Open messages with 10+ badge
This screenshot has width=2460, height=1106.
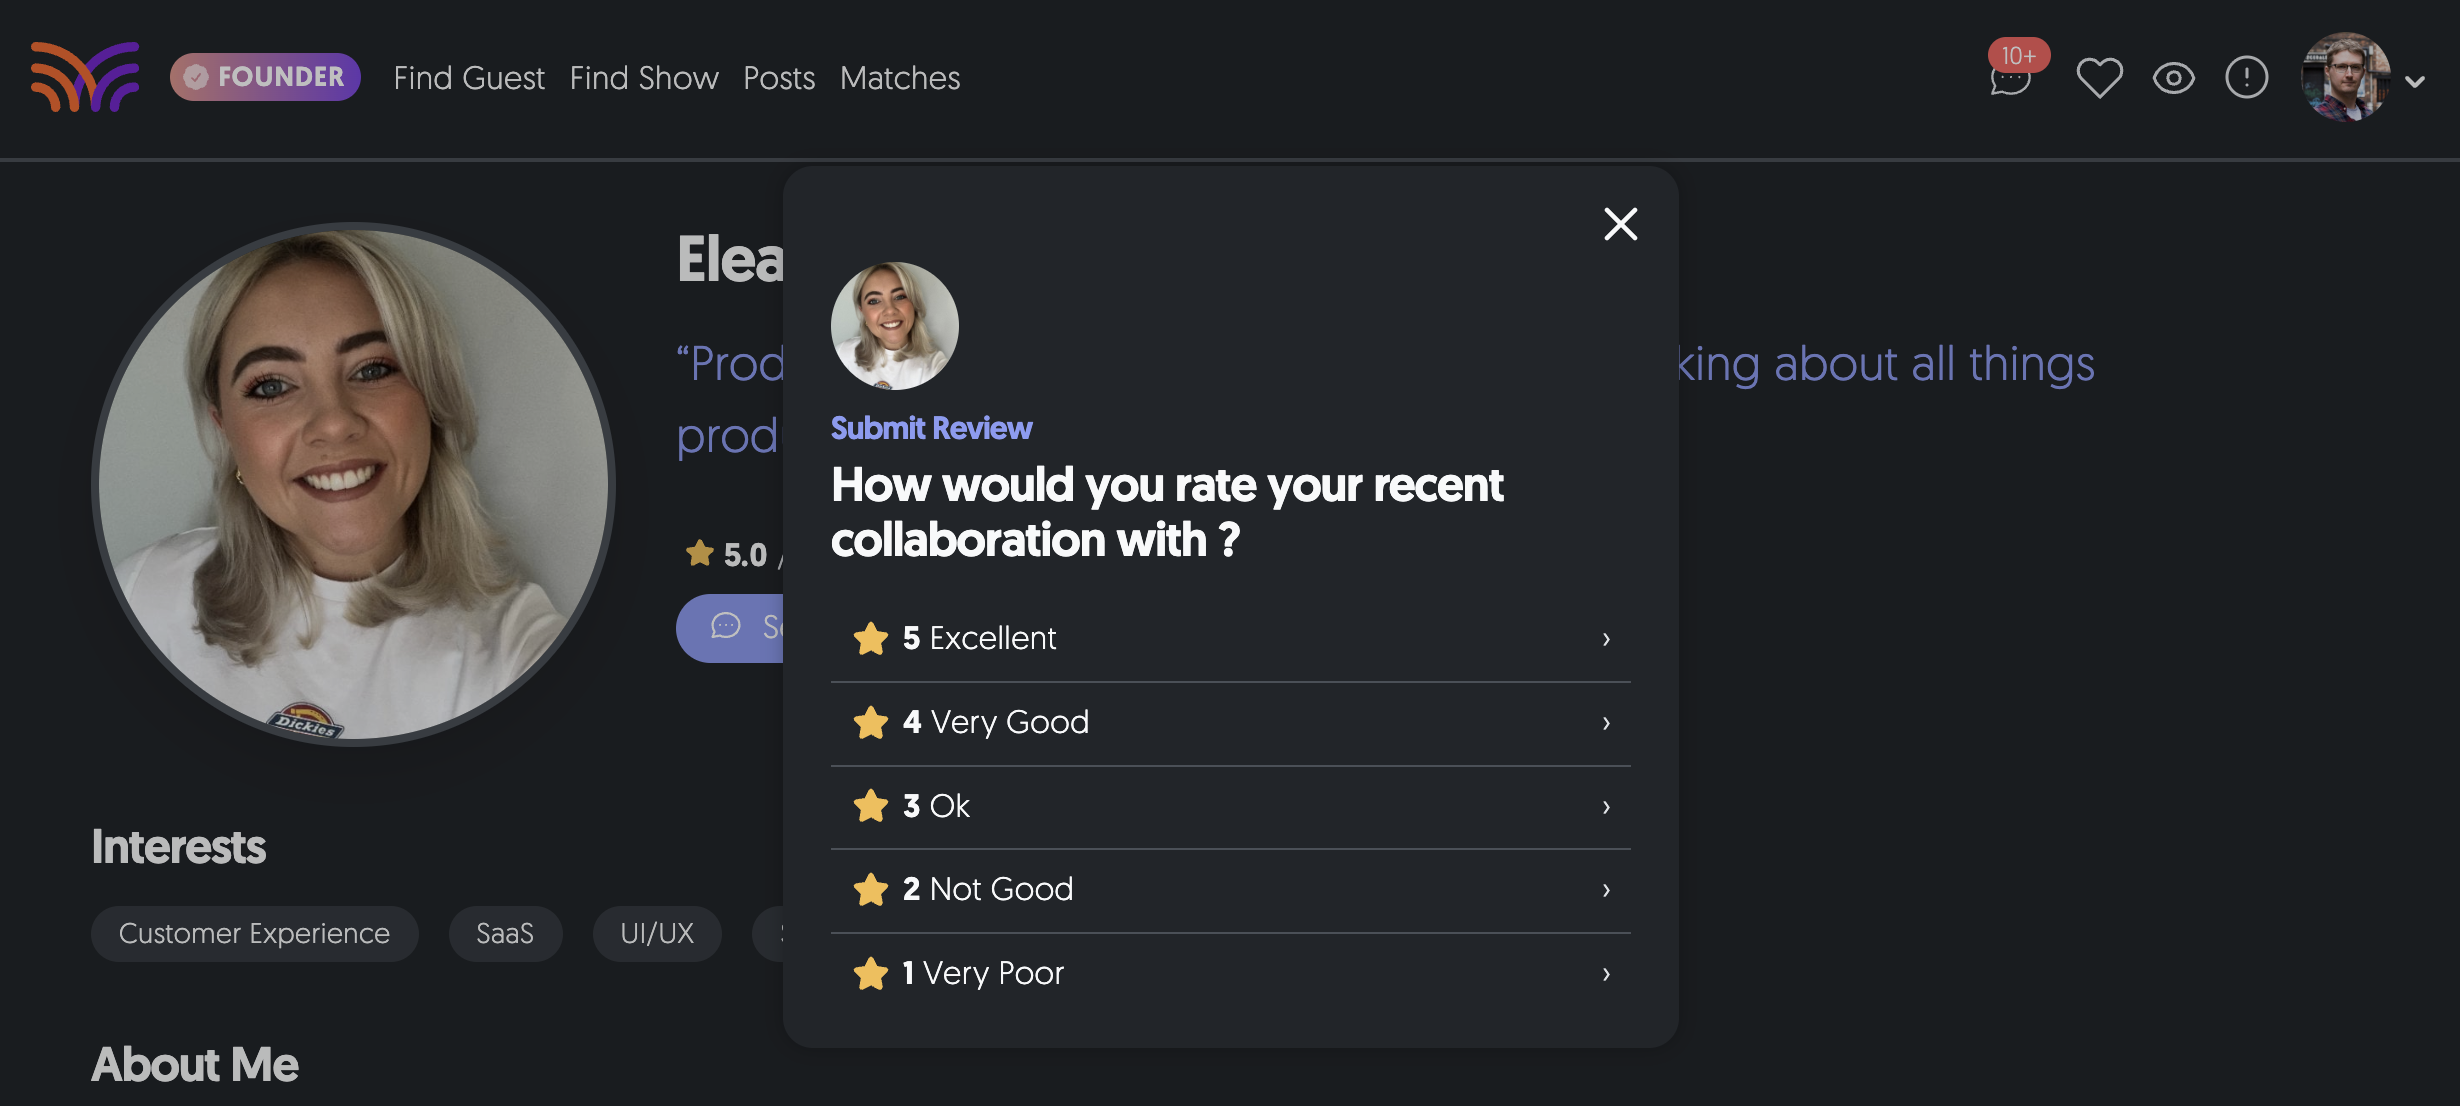pos(2011,77)
